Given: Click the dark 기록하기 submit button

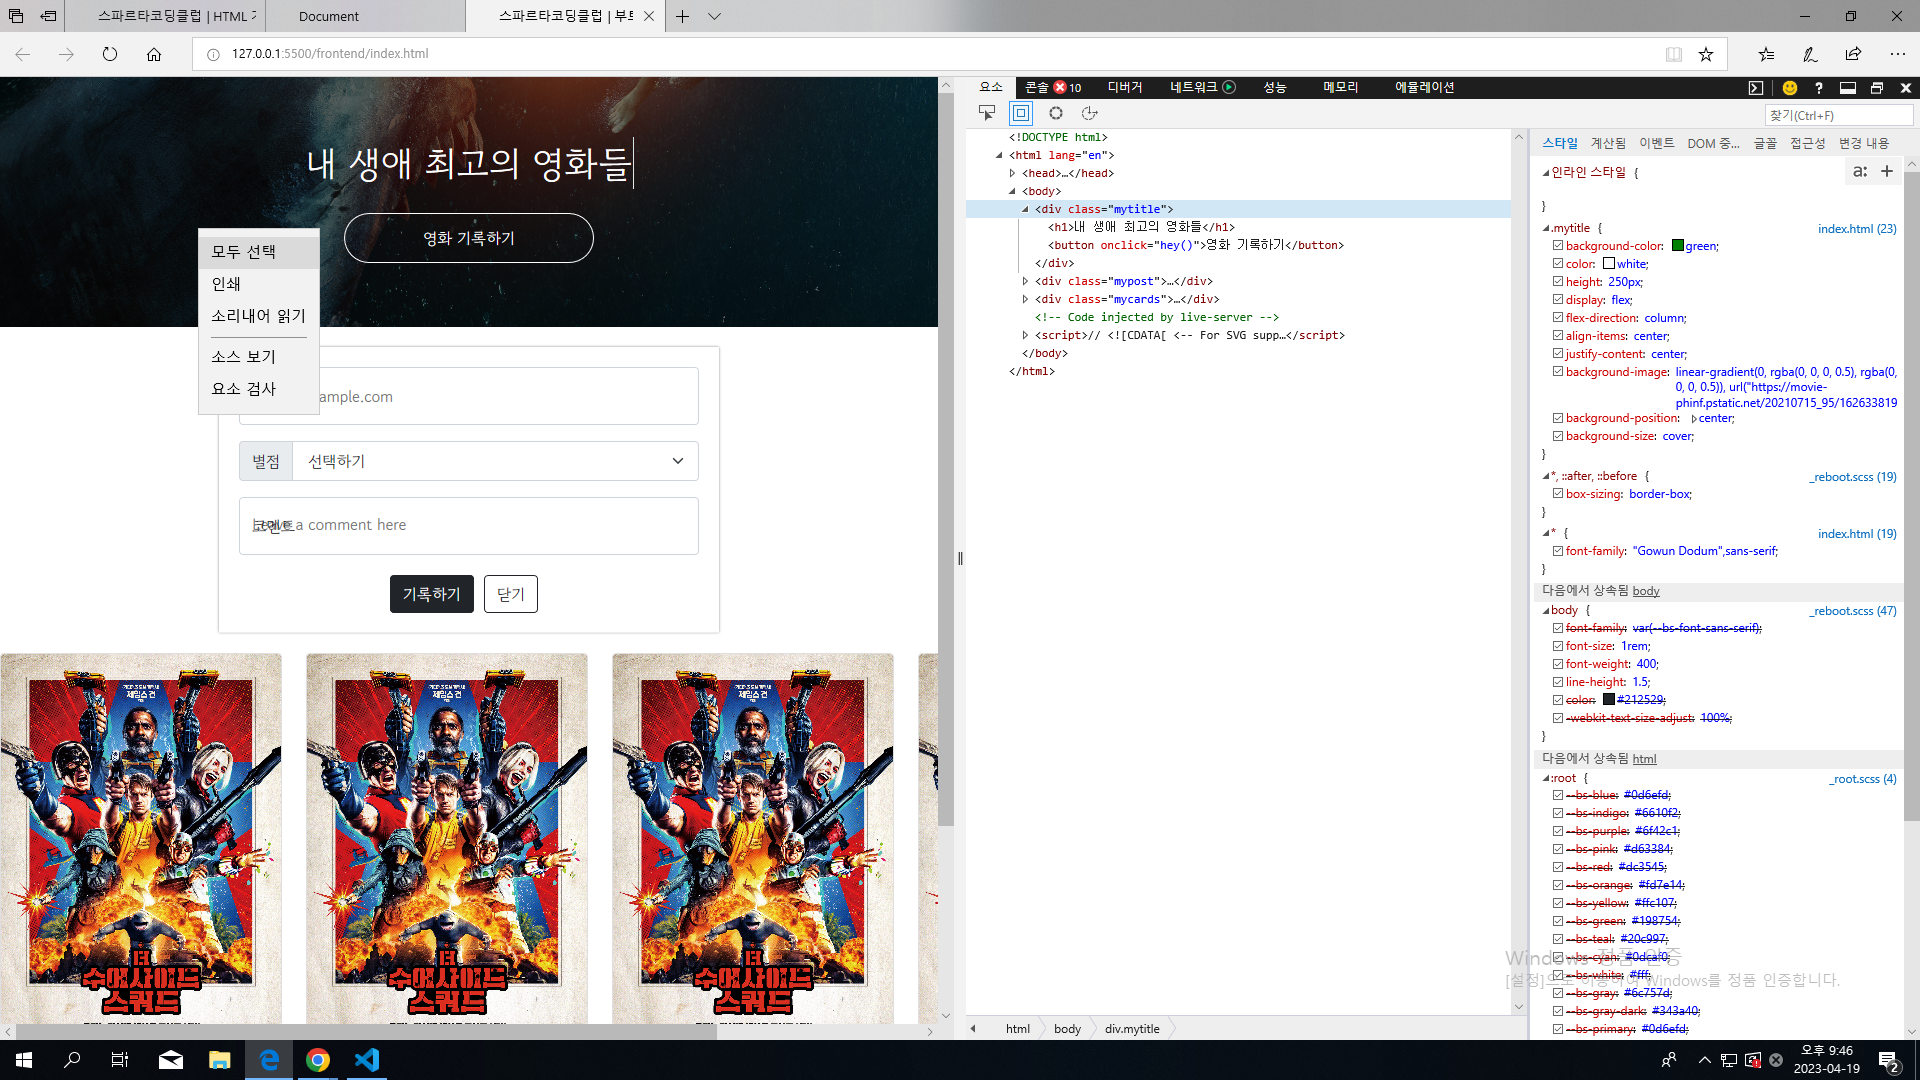Looking at the screenshot, I should pyautogui.click(x=432, y=594).
